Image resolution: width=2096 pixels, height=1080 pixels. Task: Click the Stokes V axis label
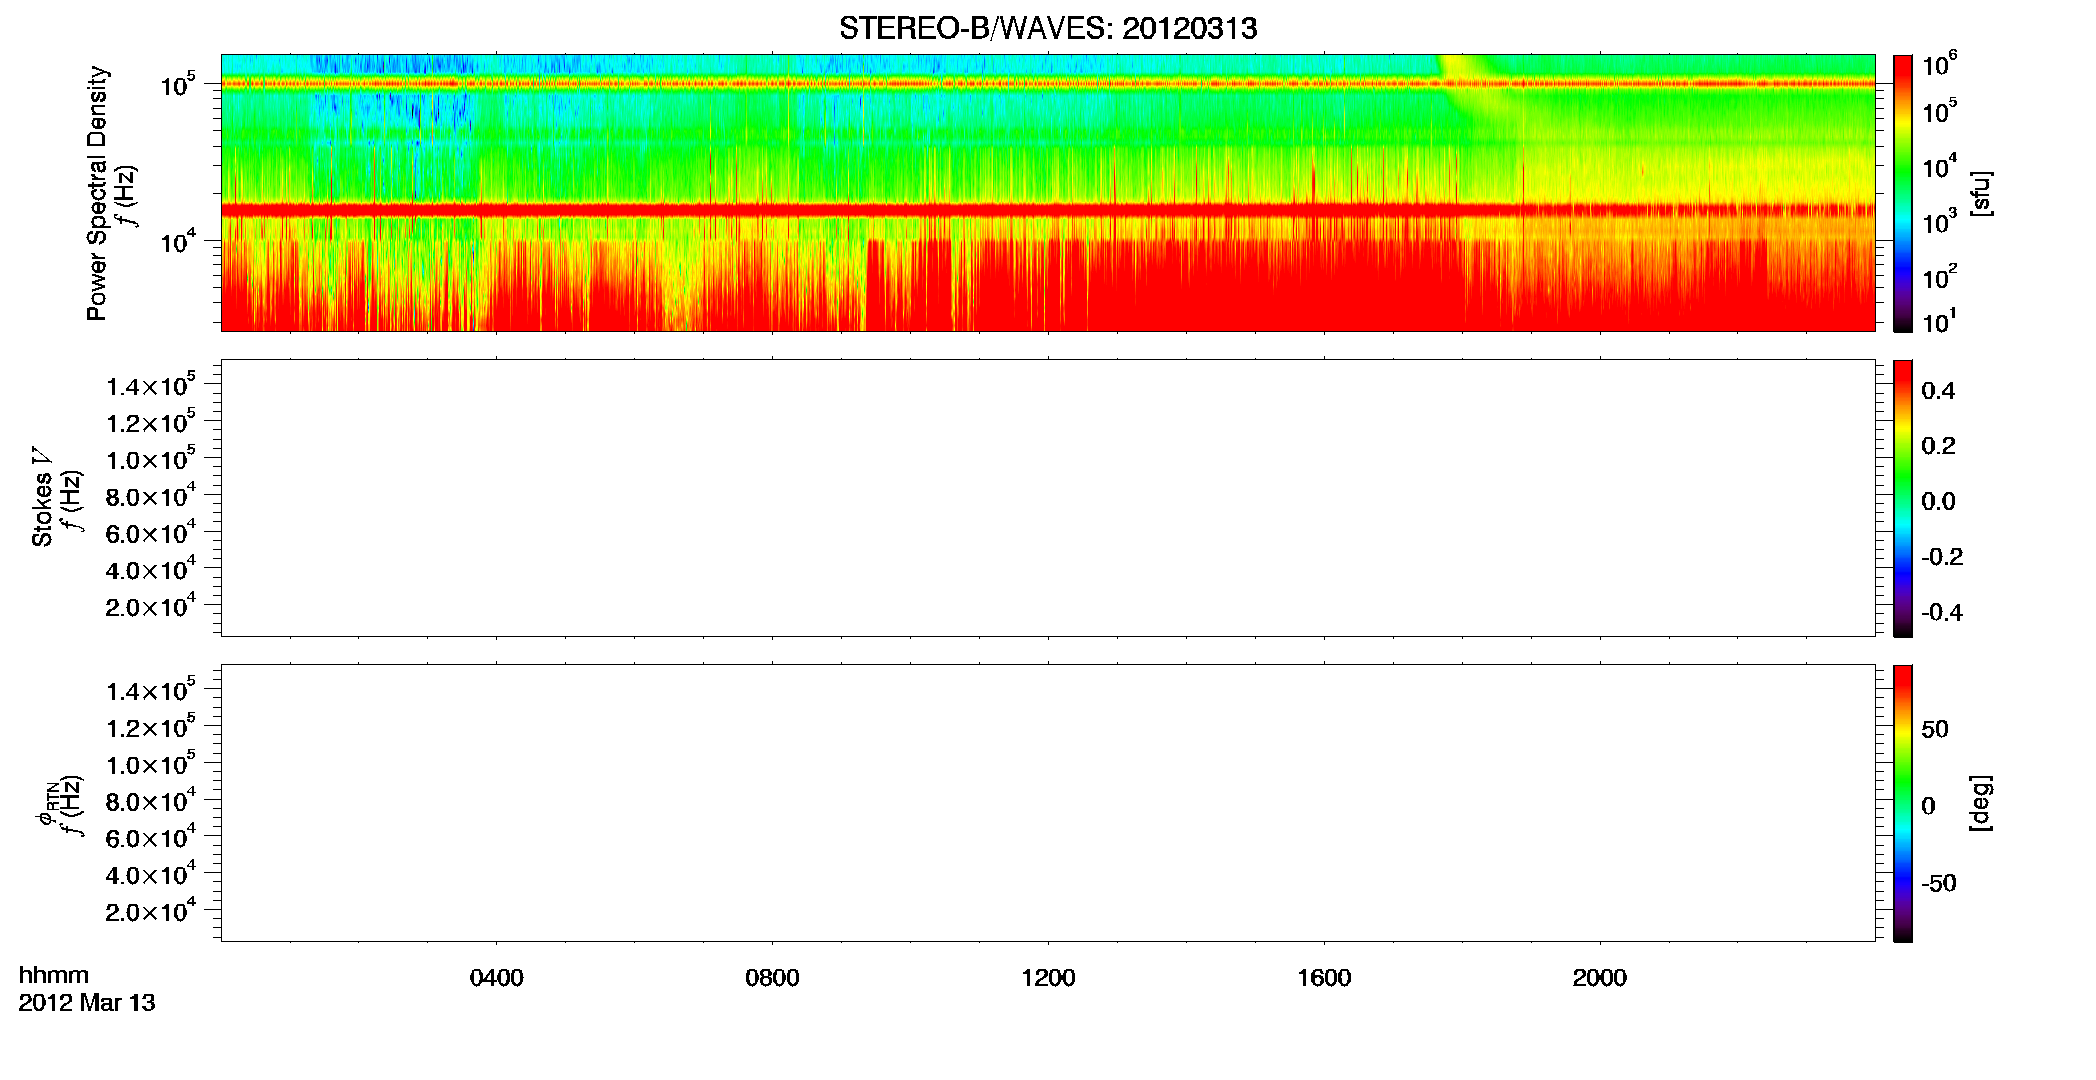click(42, 497)
